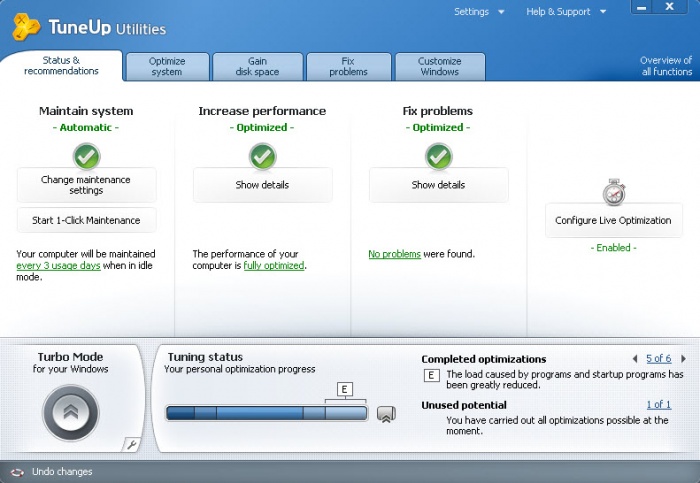700x483 pixels.
Task: Click the Tuning status heading
Action: pos(205,357)
